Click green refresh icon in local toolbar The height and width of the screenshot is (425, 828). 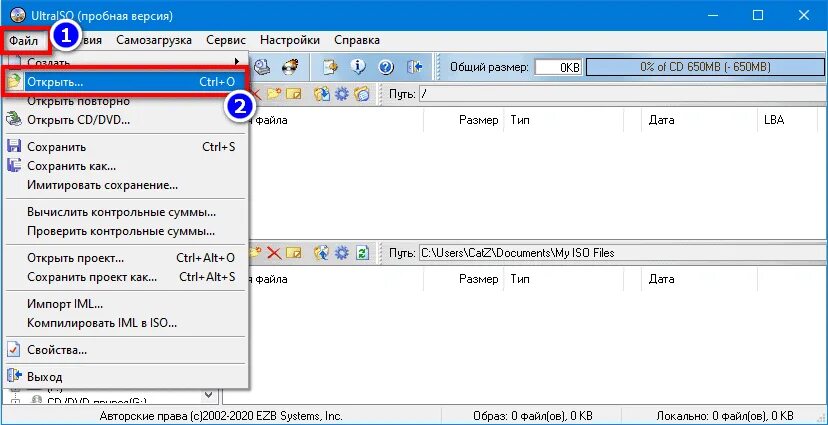(362, 253)
